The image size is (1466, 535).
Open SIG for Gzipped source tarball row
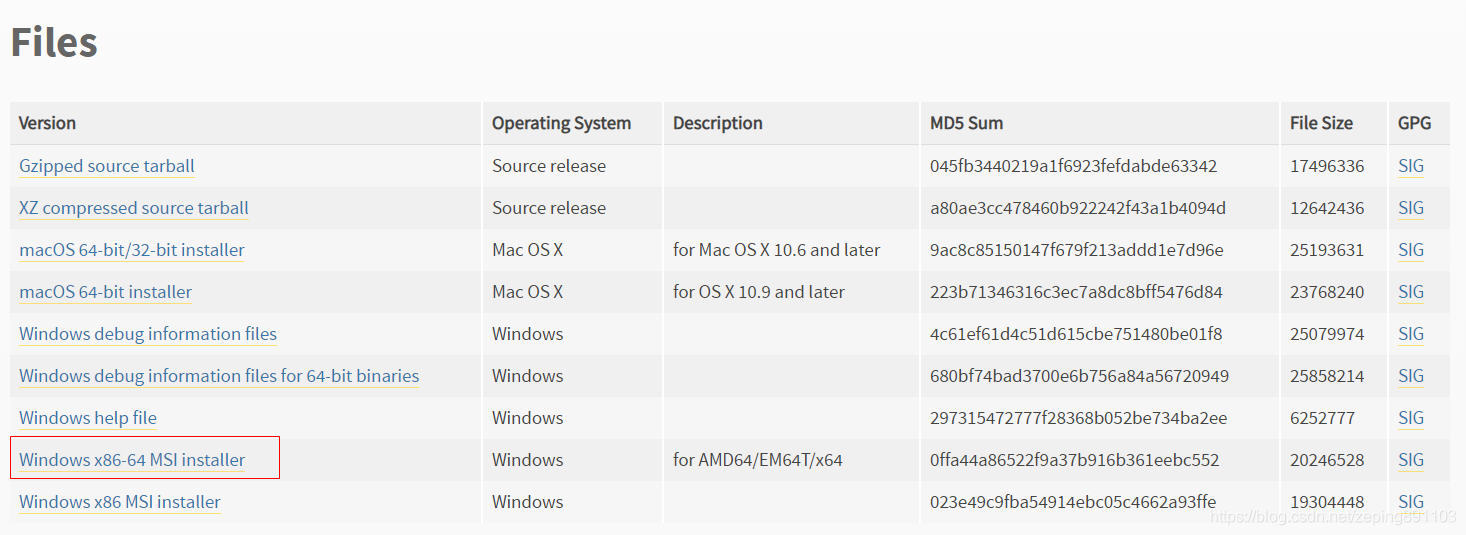1411,166
